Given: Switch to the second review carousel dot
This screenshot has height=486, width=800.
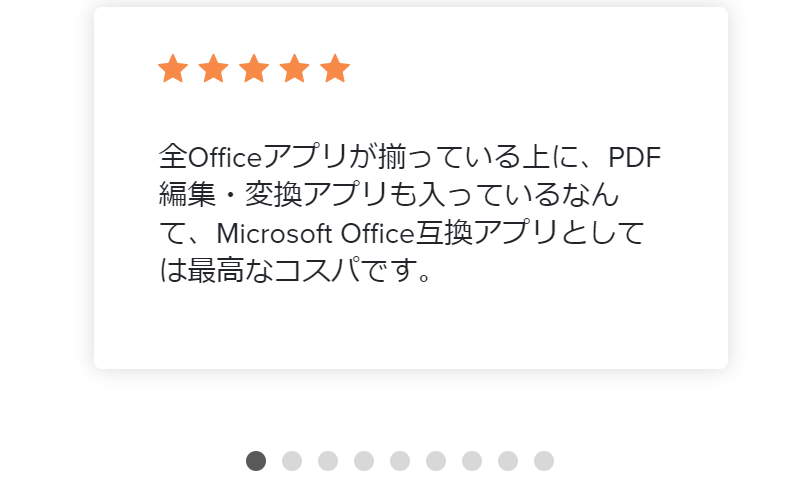Looking at the screenshot, I should [292, 460].
